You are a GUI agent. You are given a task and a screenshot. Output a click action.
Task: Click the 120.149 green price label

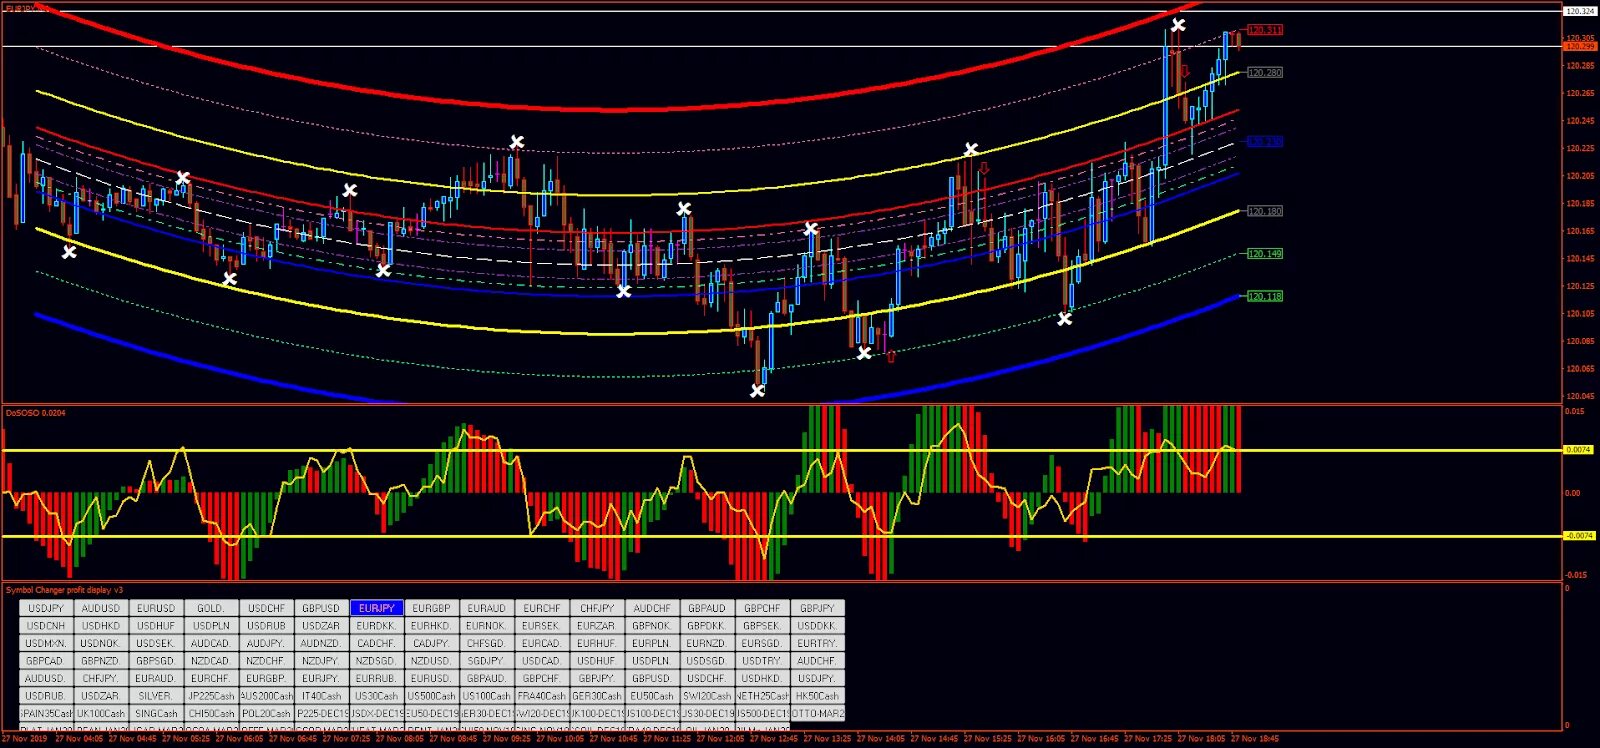click(x=1265, y=254)
